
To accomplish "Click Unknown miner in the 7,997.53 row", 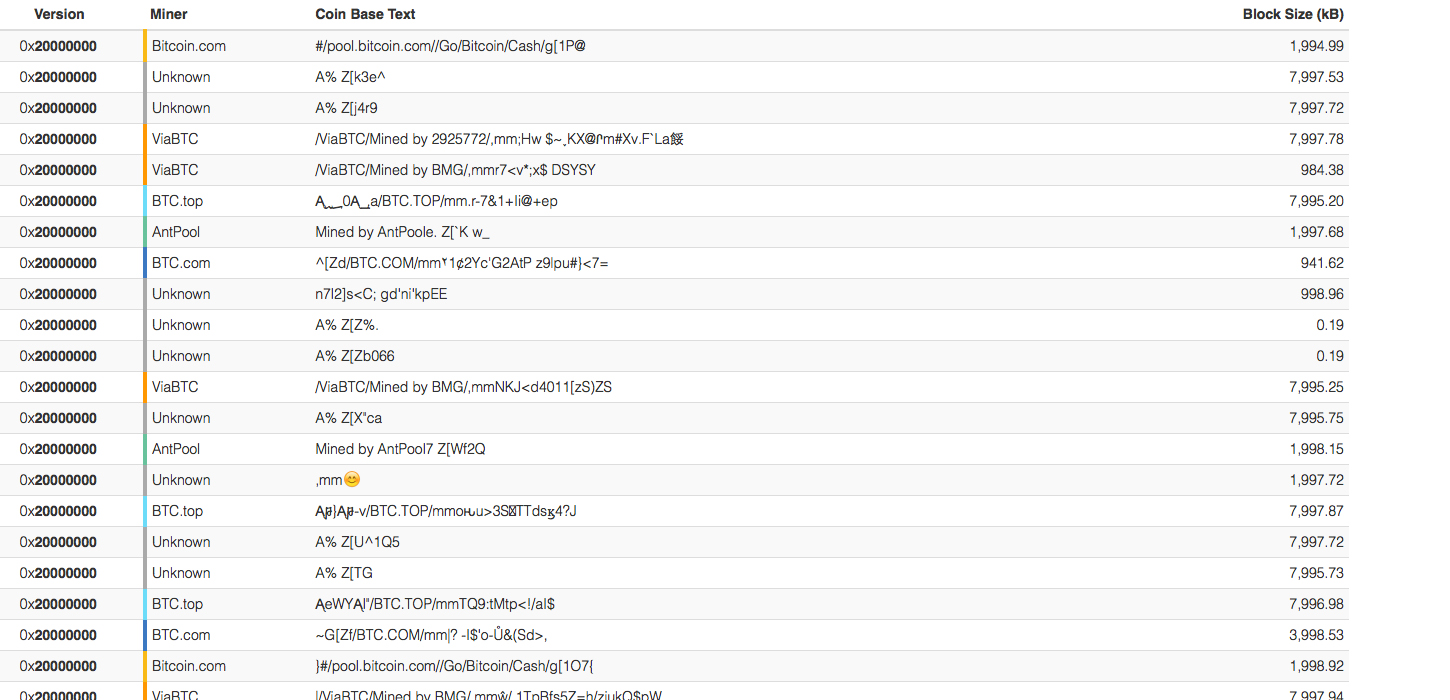I will [x=181, y=77].
